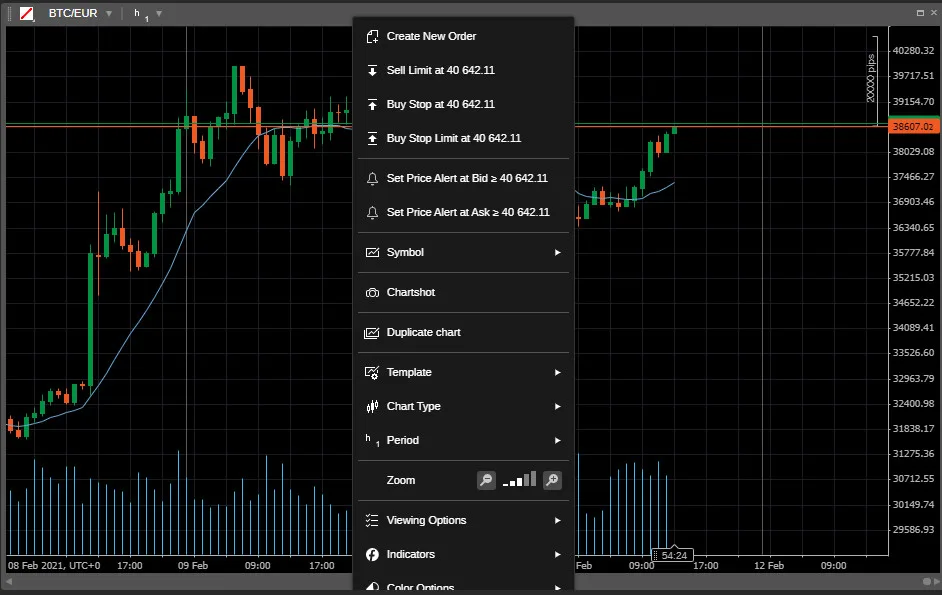The image size is (942, 595).
Task: Click the 40280.32 price axis label
Action: pos(913,50)
